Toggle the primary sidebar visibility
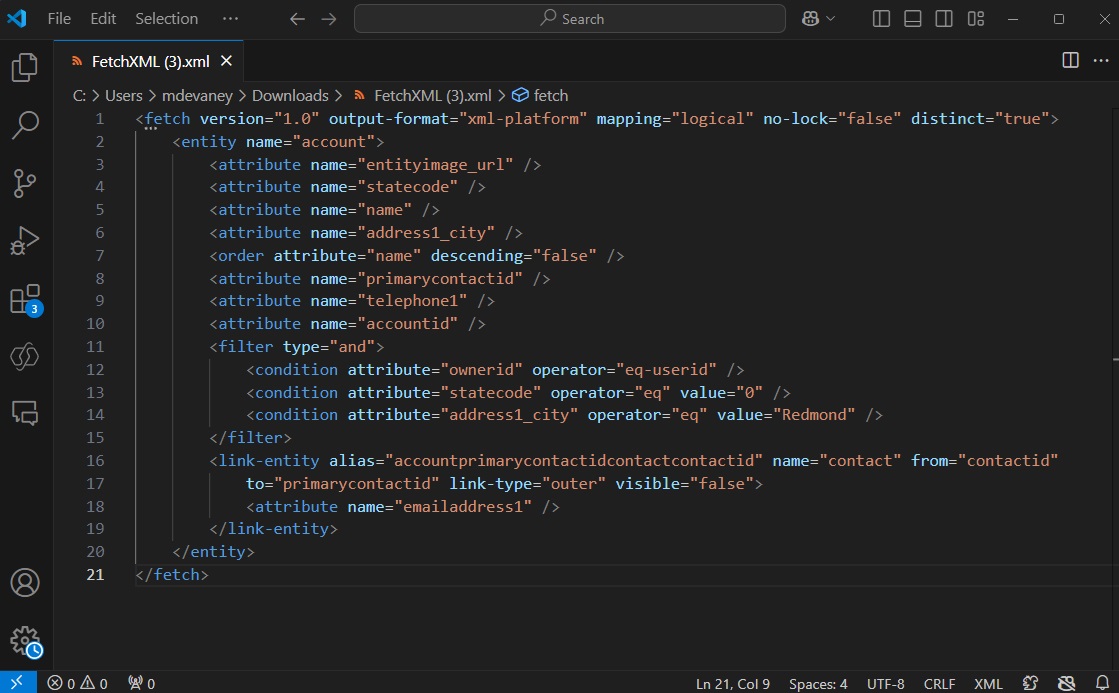This screenshot has width=1119, height=693. click(x=880, y=18)
